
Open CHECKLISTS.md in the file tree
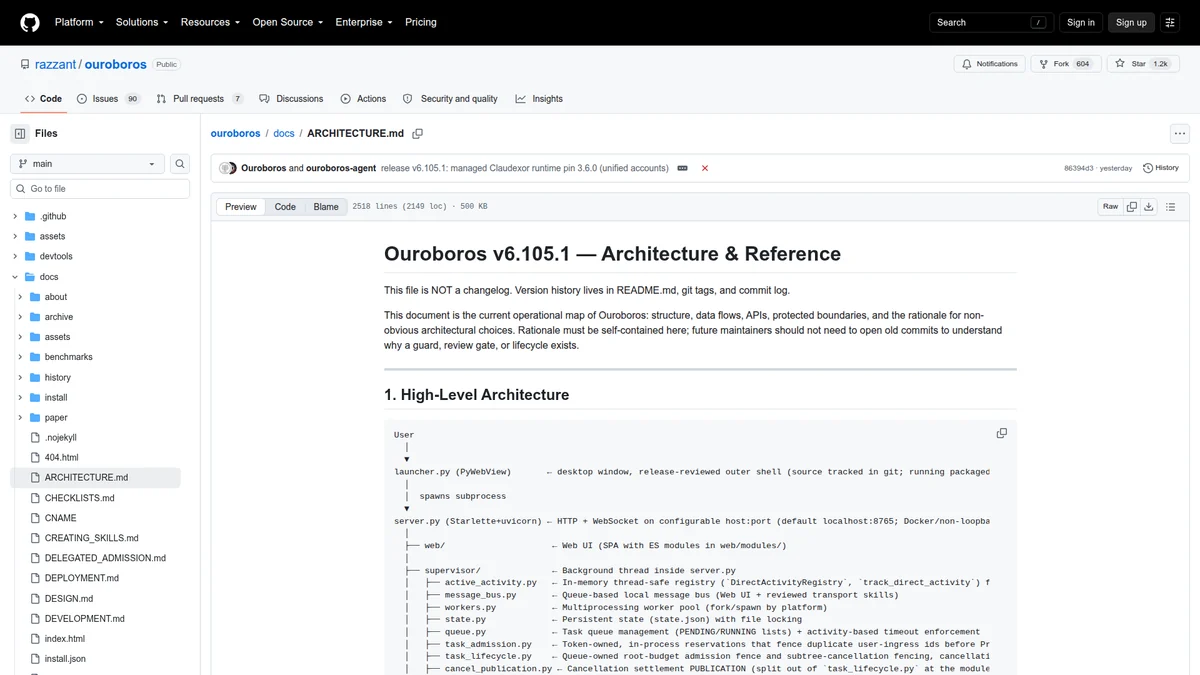click(79, 498)
